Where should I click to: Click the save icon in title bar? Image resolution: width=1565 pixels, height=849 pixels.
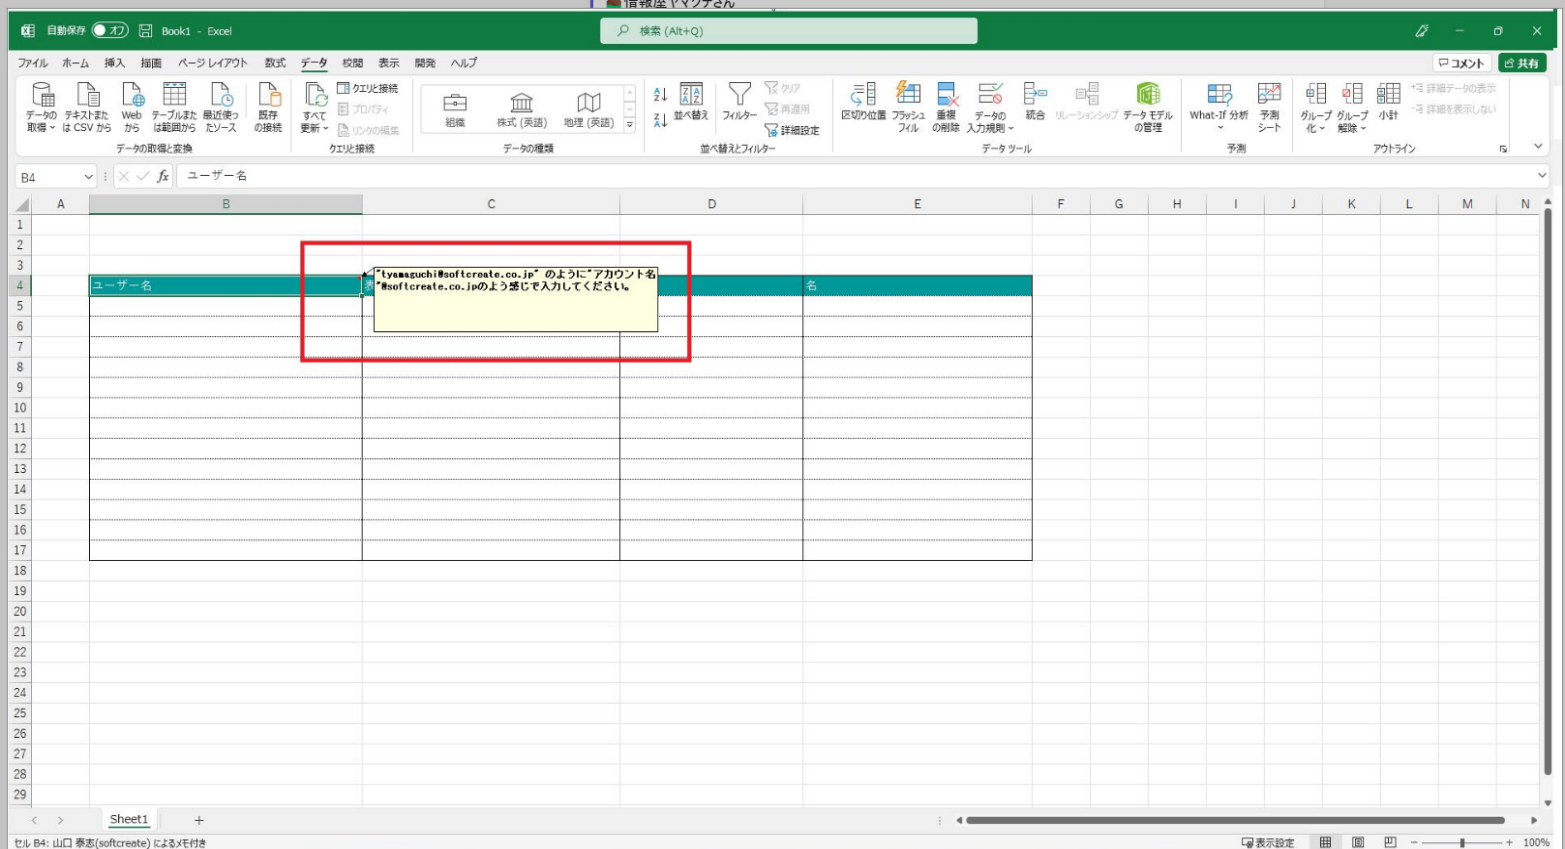coord(146,31)
